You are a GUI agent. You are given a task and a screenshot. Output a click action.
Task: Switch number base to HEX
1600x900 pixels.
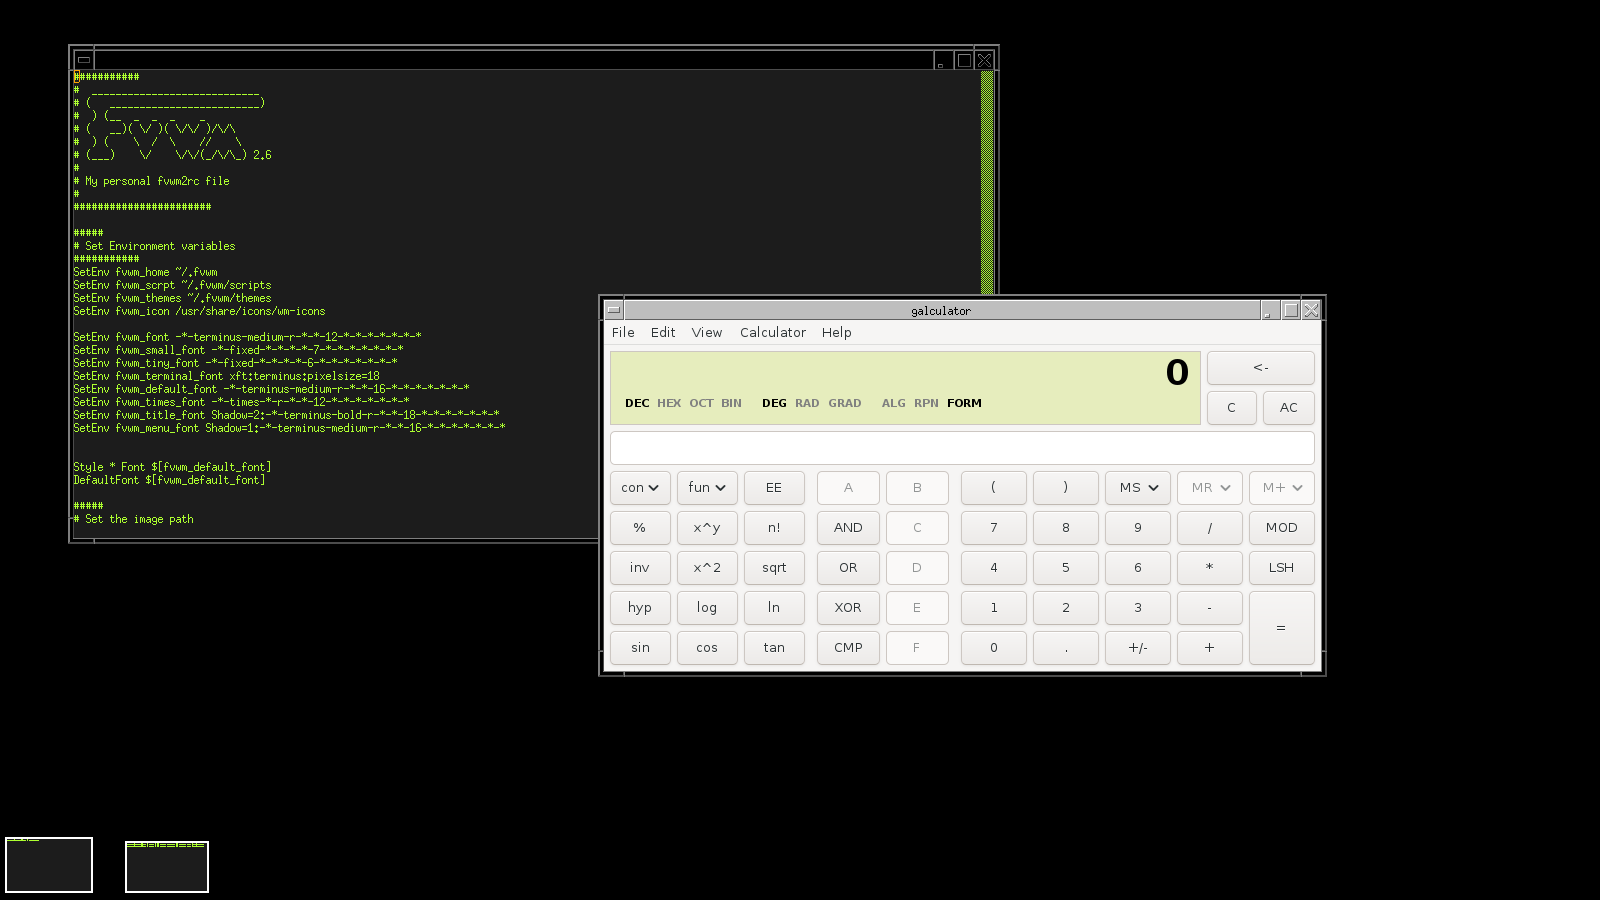[x=668, y=403]
